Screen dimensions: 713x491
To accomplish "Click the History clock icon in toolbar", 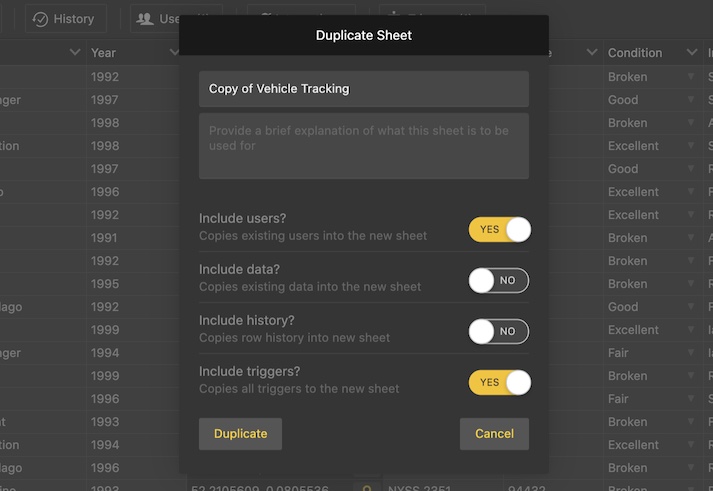I will tap(41, 19).
